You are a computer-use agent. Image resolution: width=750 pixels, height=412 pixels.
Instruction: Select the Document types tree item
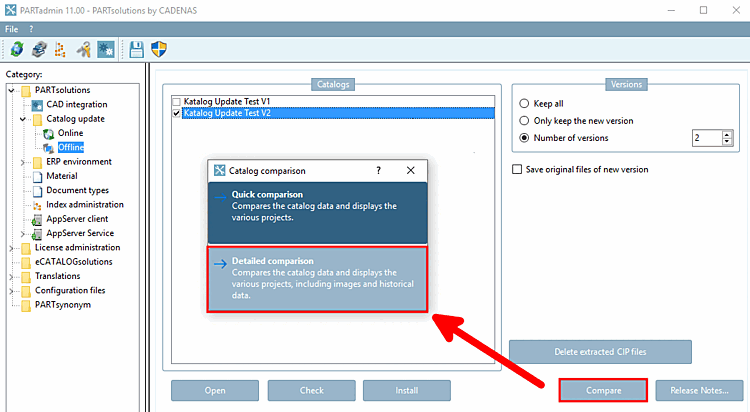coord(77,190)
